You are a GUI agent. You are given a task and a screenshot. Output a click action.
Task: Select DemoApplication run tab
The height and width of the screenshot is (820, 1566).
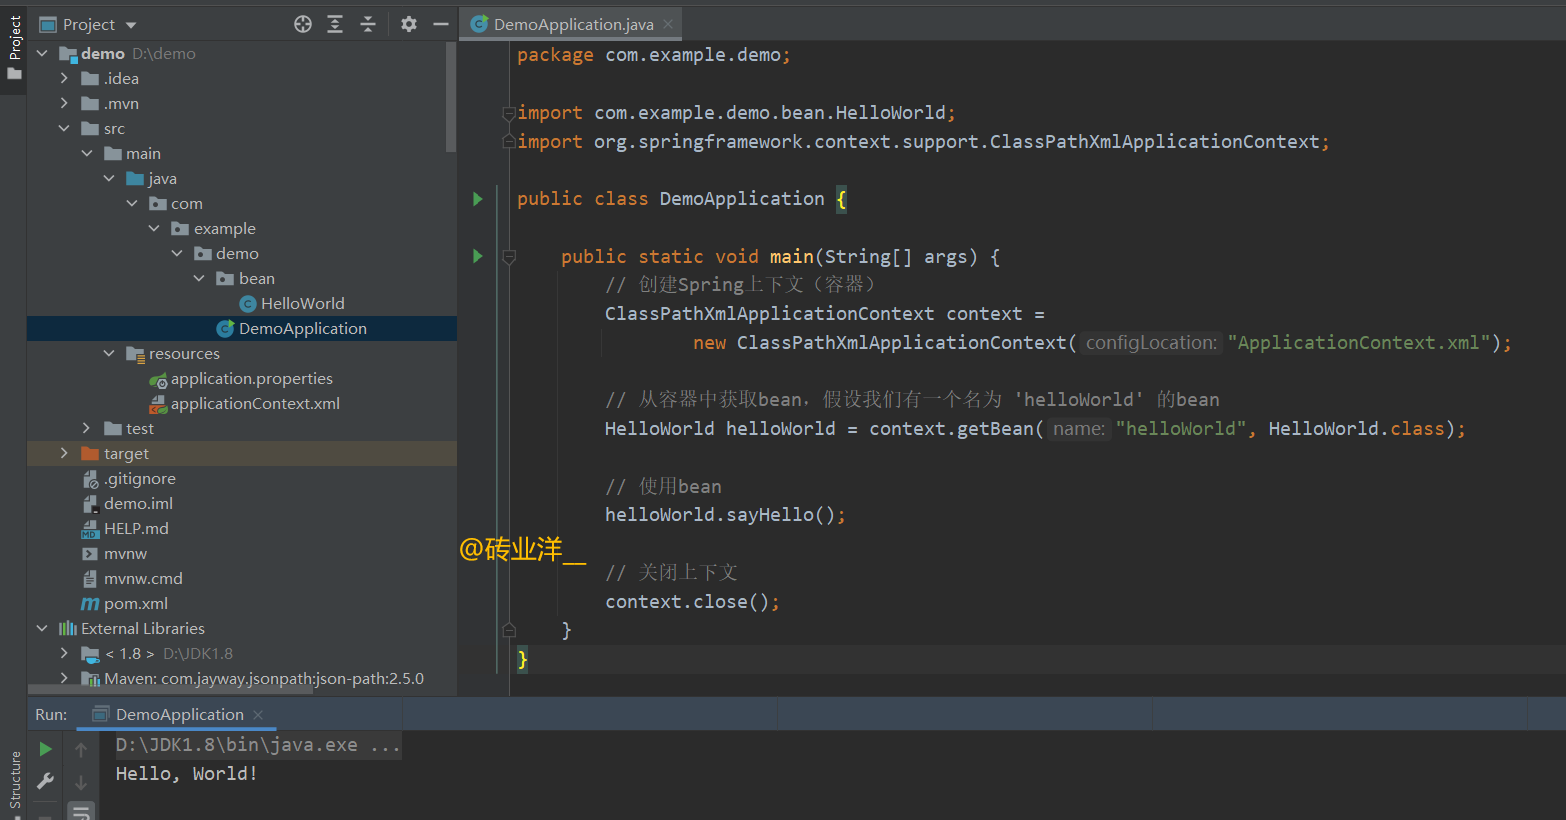click(x=180, y=714)
